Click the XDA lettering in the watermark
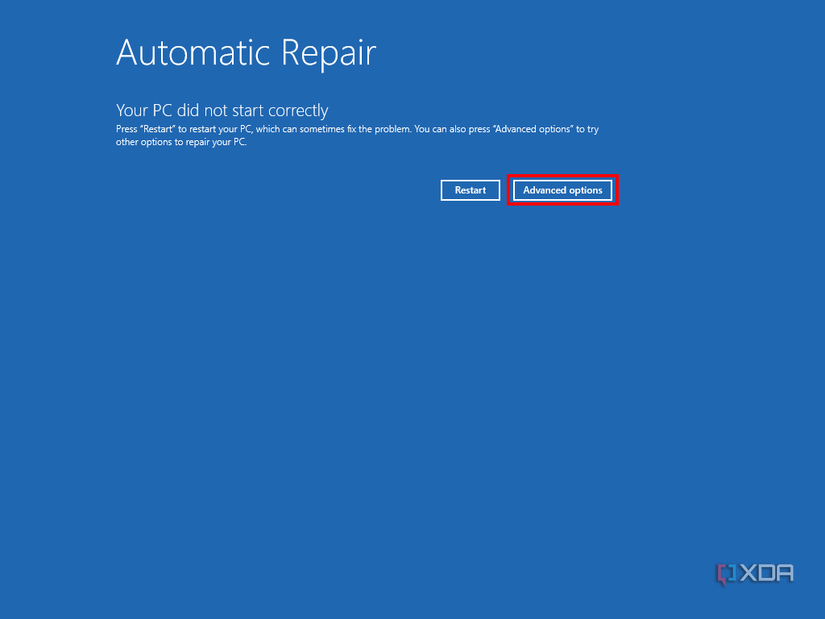825x619 pixels. tap(767, 573)
